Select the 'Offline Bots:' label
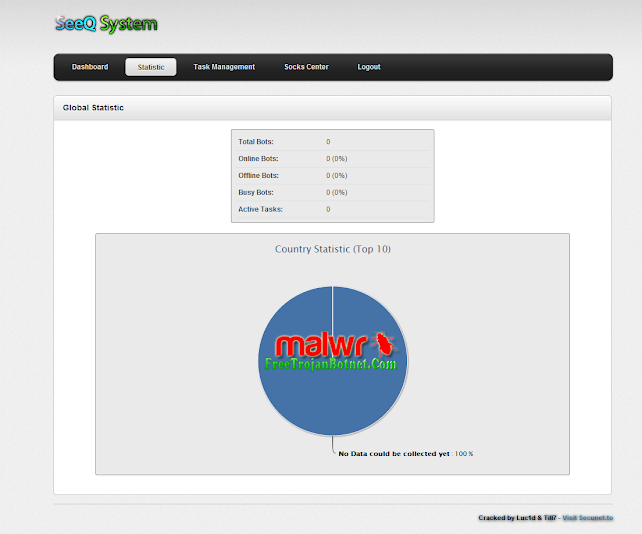This screenshot has height=534, width=642. (x=258, y=175)
